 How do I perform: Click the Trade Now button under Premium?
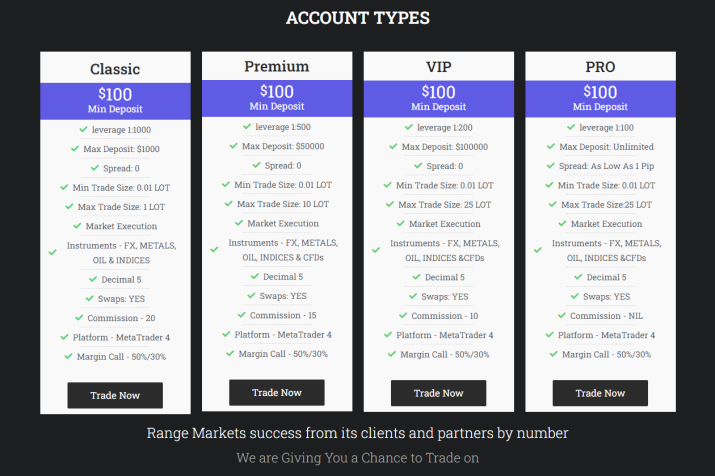[277, 393]
